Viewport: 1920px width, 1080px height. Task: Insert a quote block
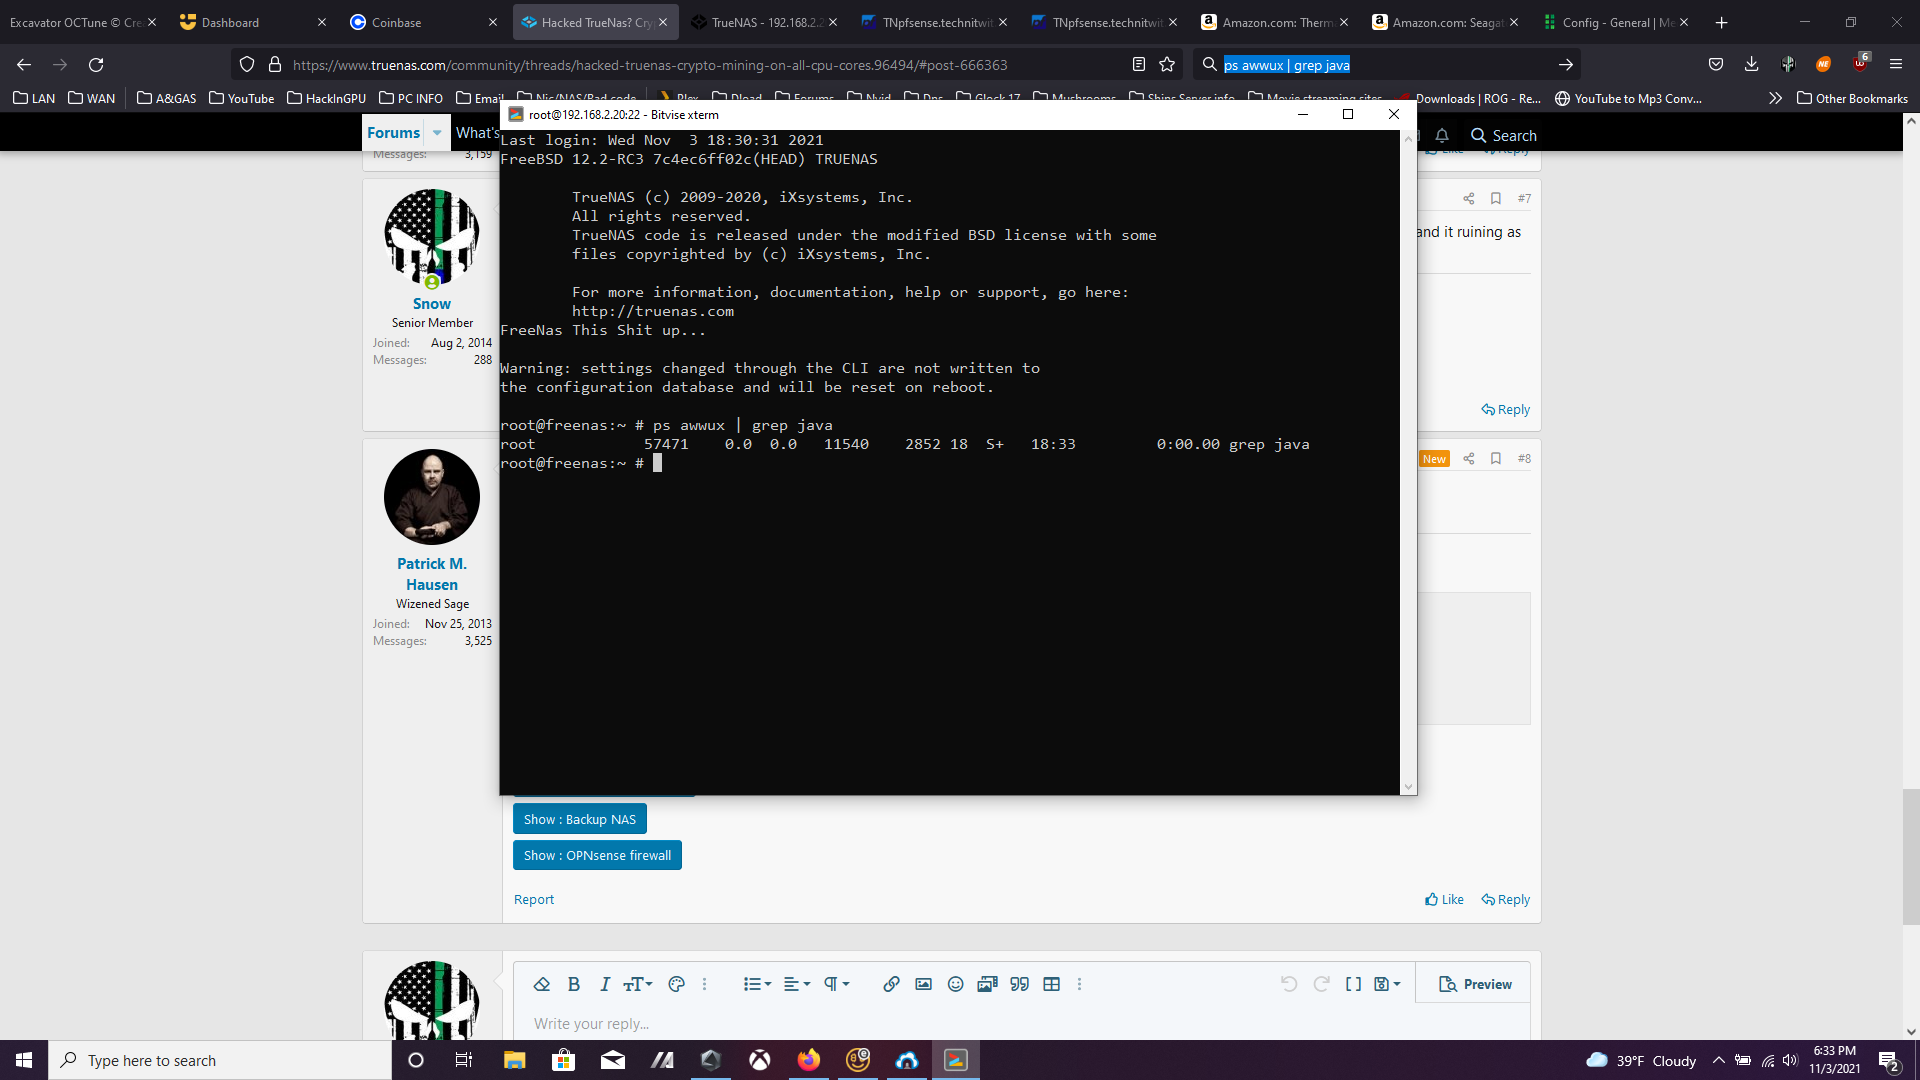pos(1019,984)
